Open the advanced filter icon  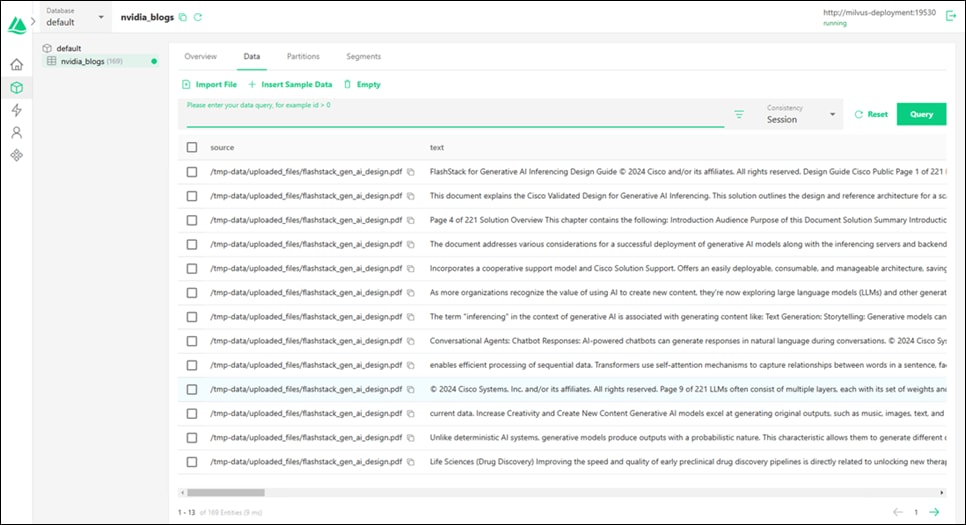[739, 114]
